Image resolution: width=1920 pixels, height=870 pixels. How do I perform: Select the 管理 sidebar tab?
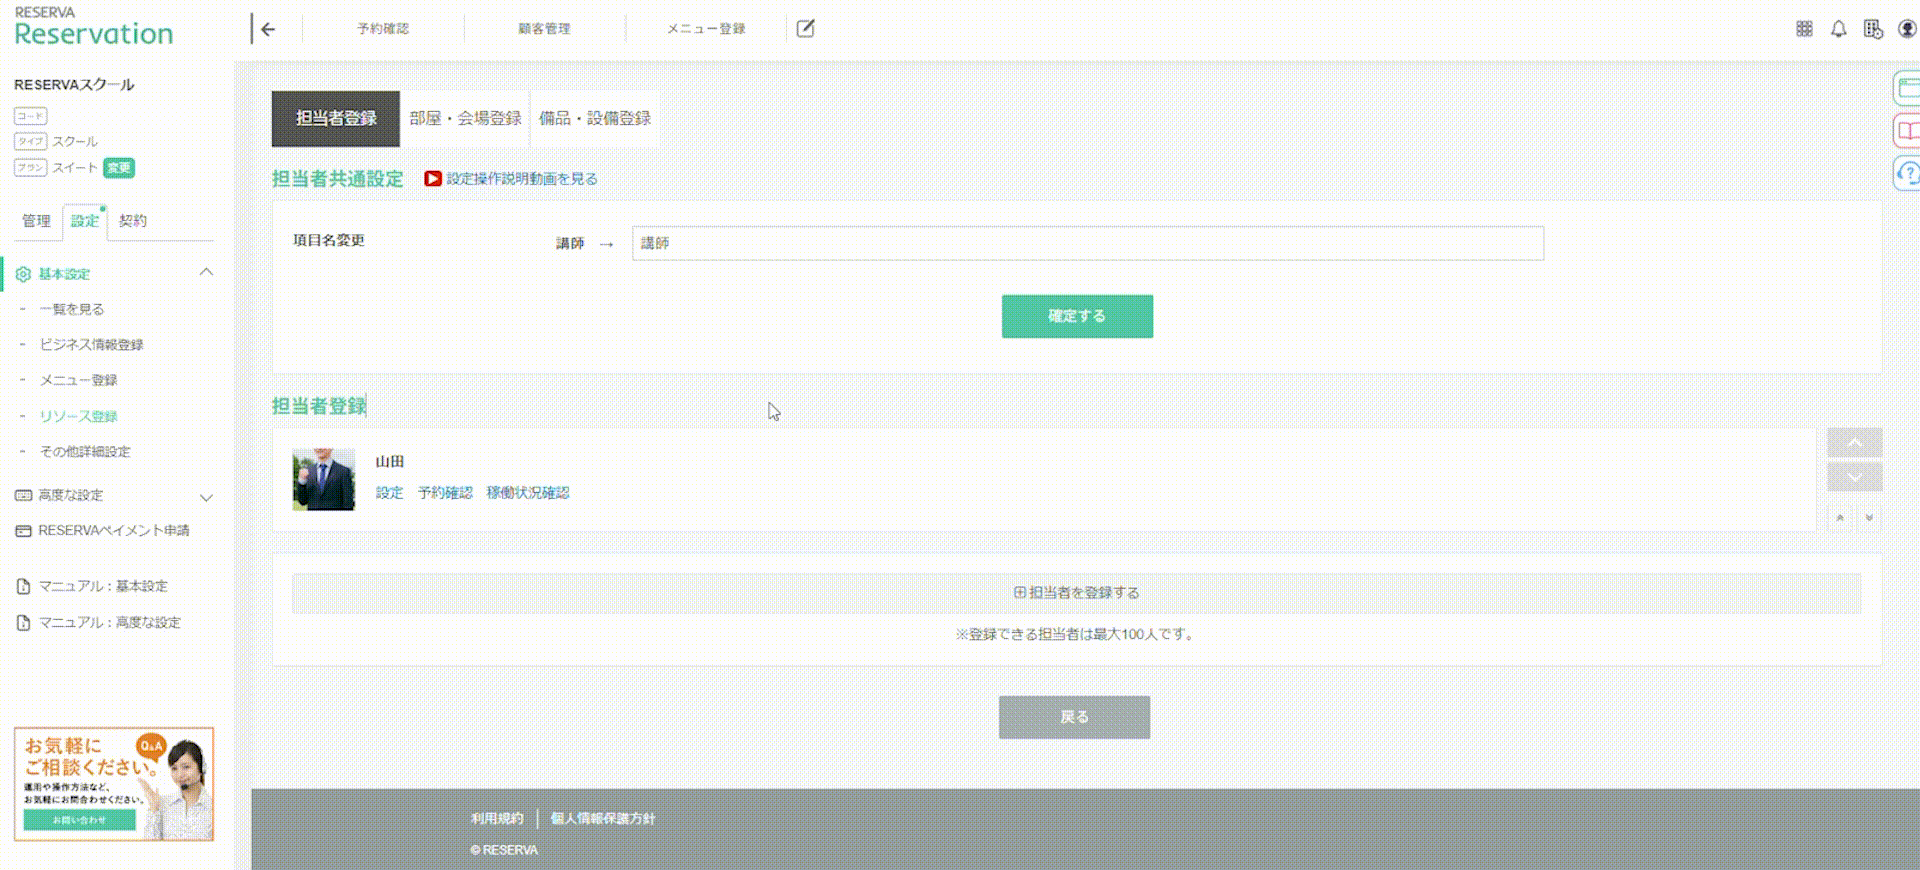point(36,221)
